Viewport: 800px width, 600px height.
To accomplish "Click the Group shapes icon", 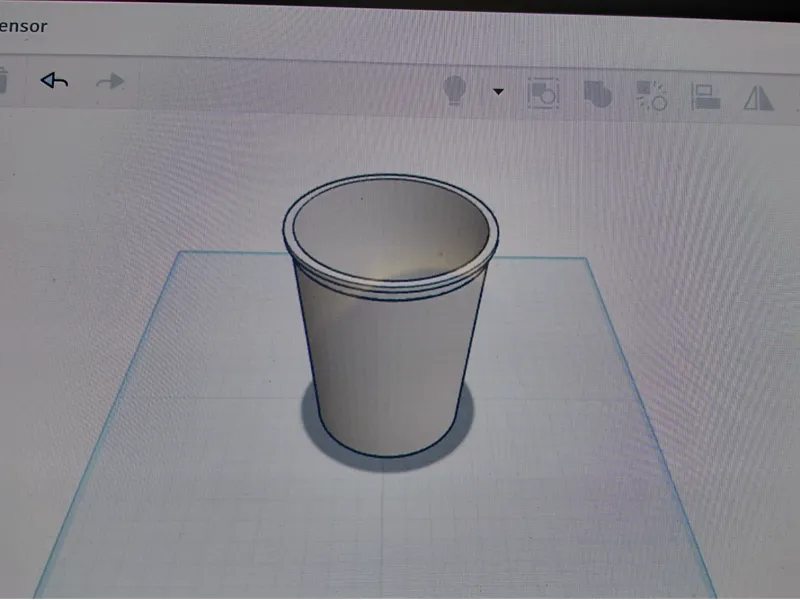I will pos(597,94).
